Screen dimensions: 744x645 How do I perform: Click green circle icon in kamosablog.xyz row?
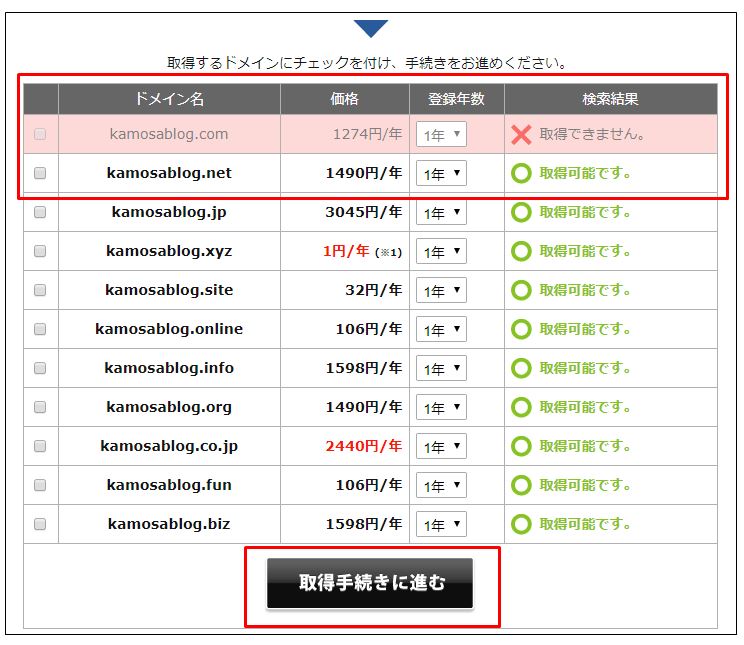(521, 251)
